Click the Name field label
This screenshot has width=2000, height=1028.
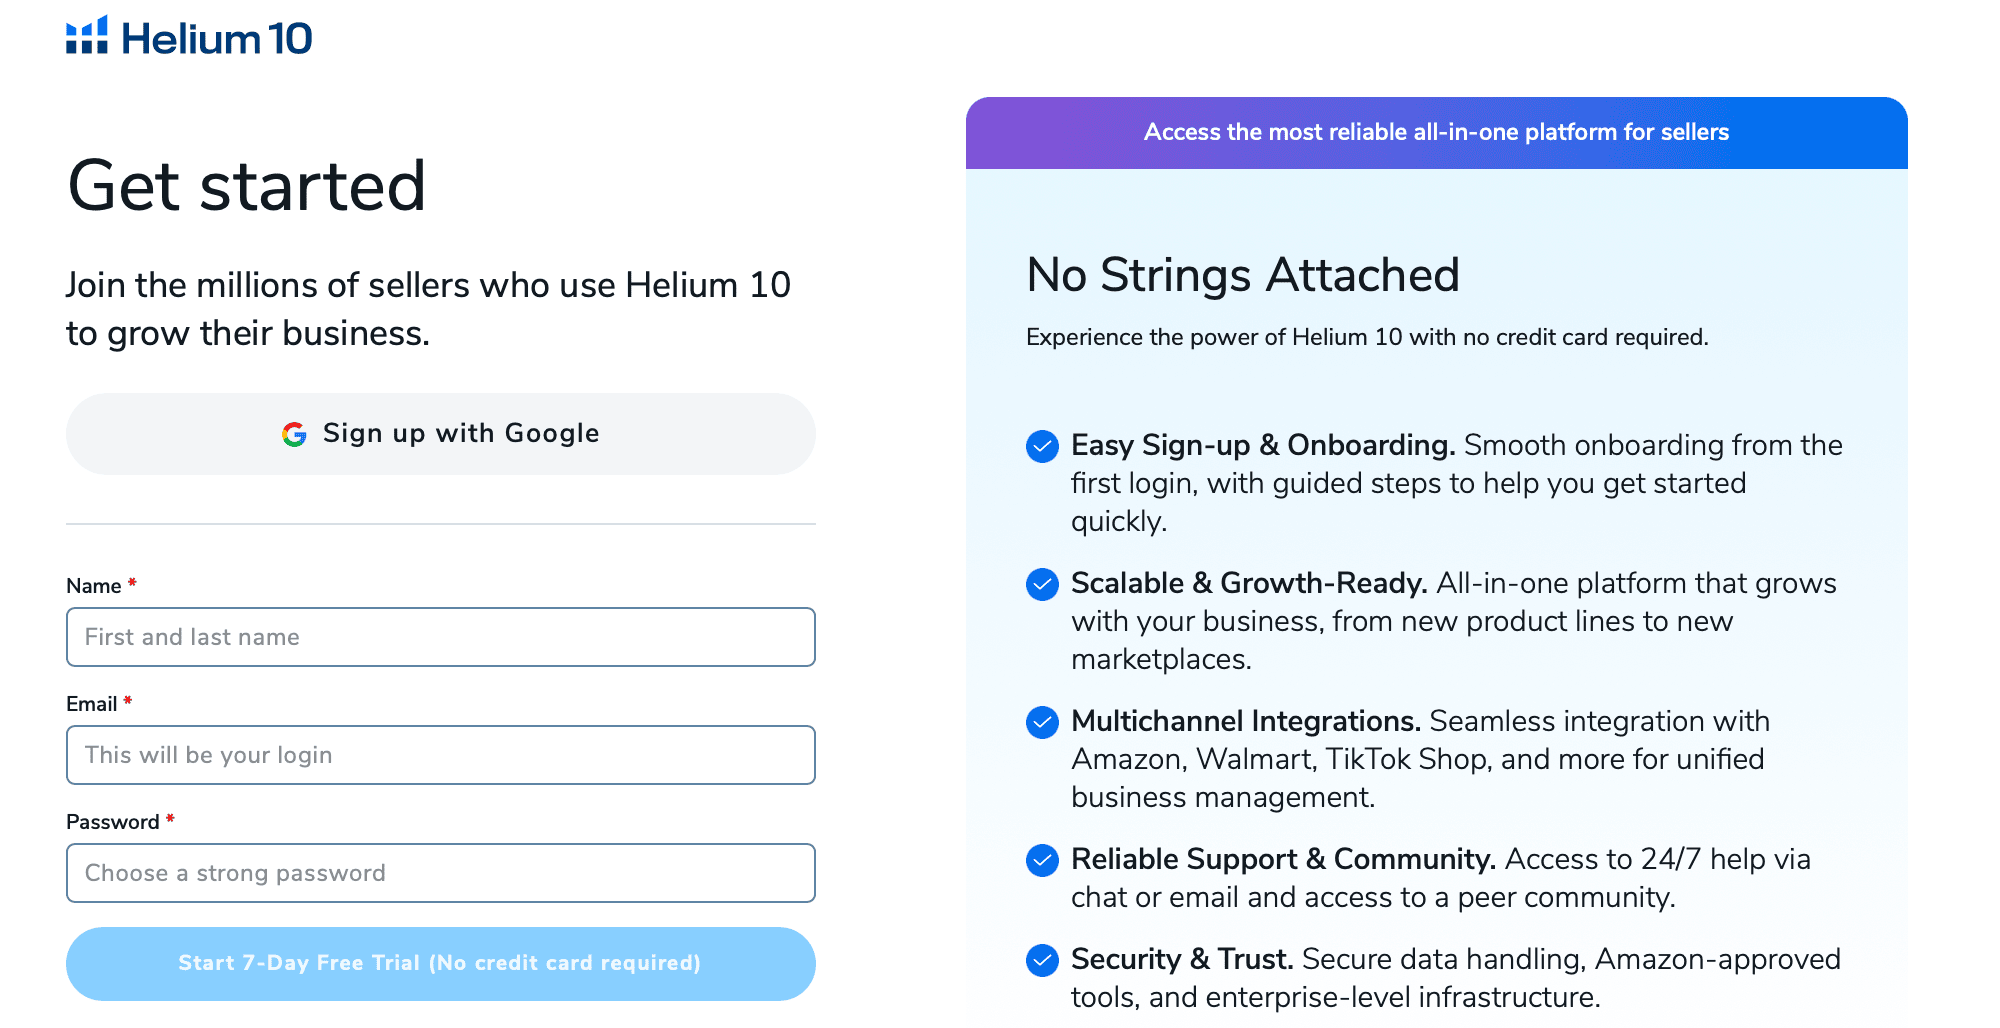point(94,586)
